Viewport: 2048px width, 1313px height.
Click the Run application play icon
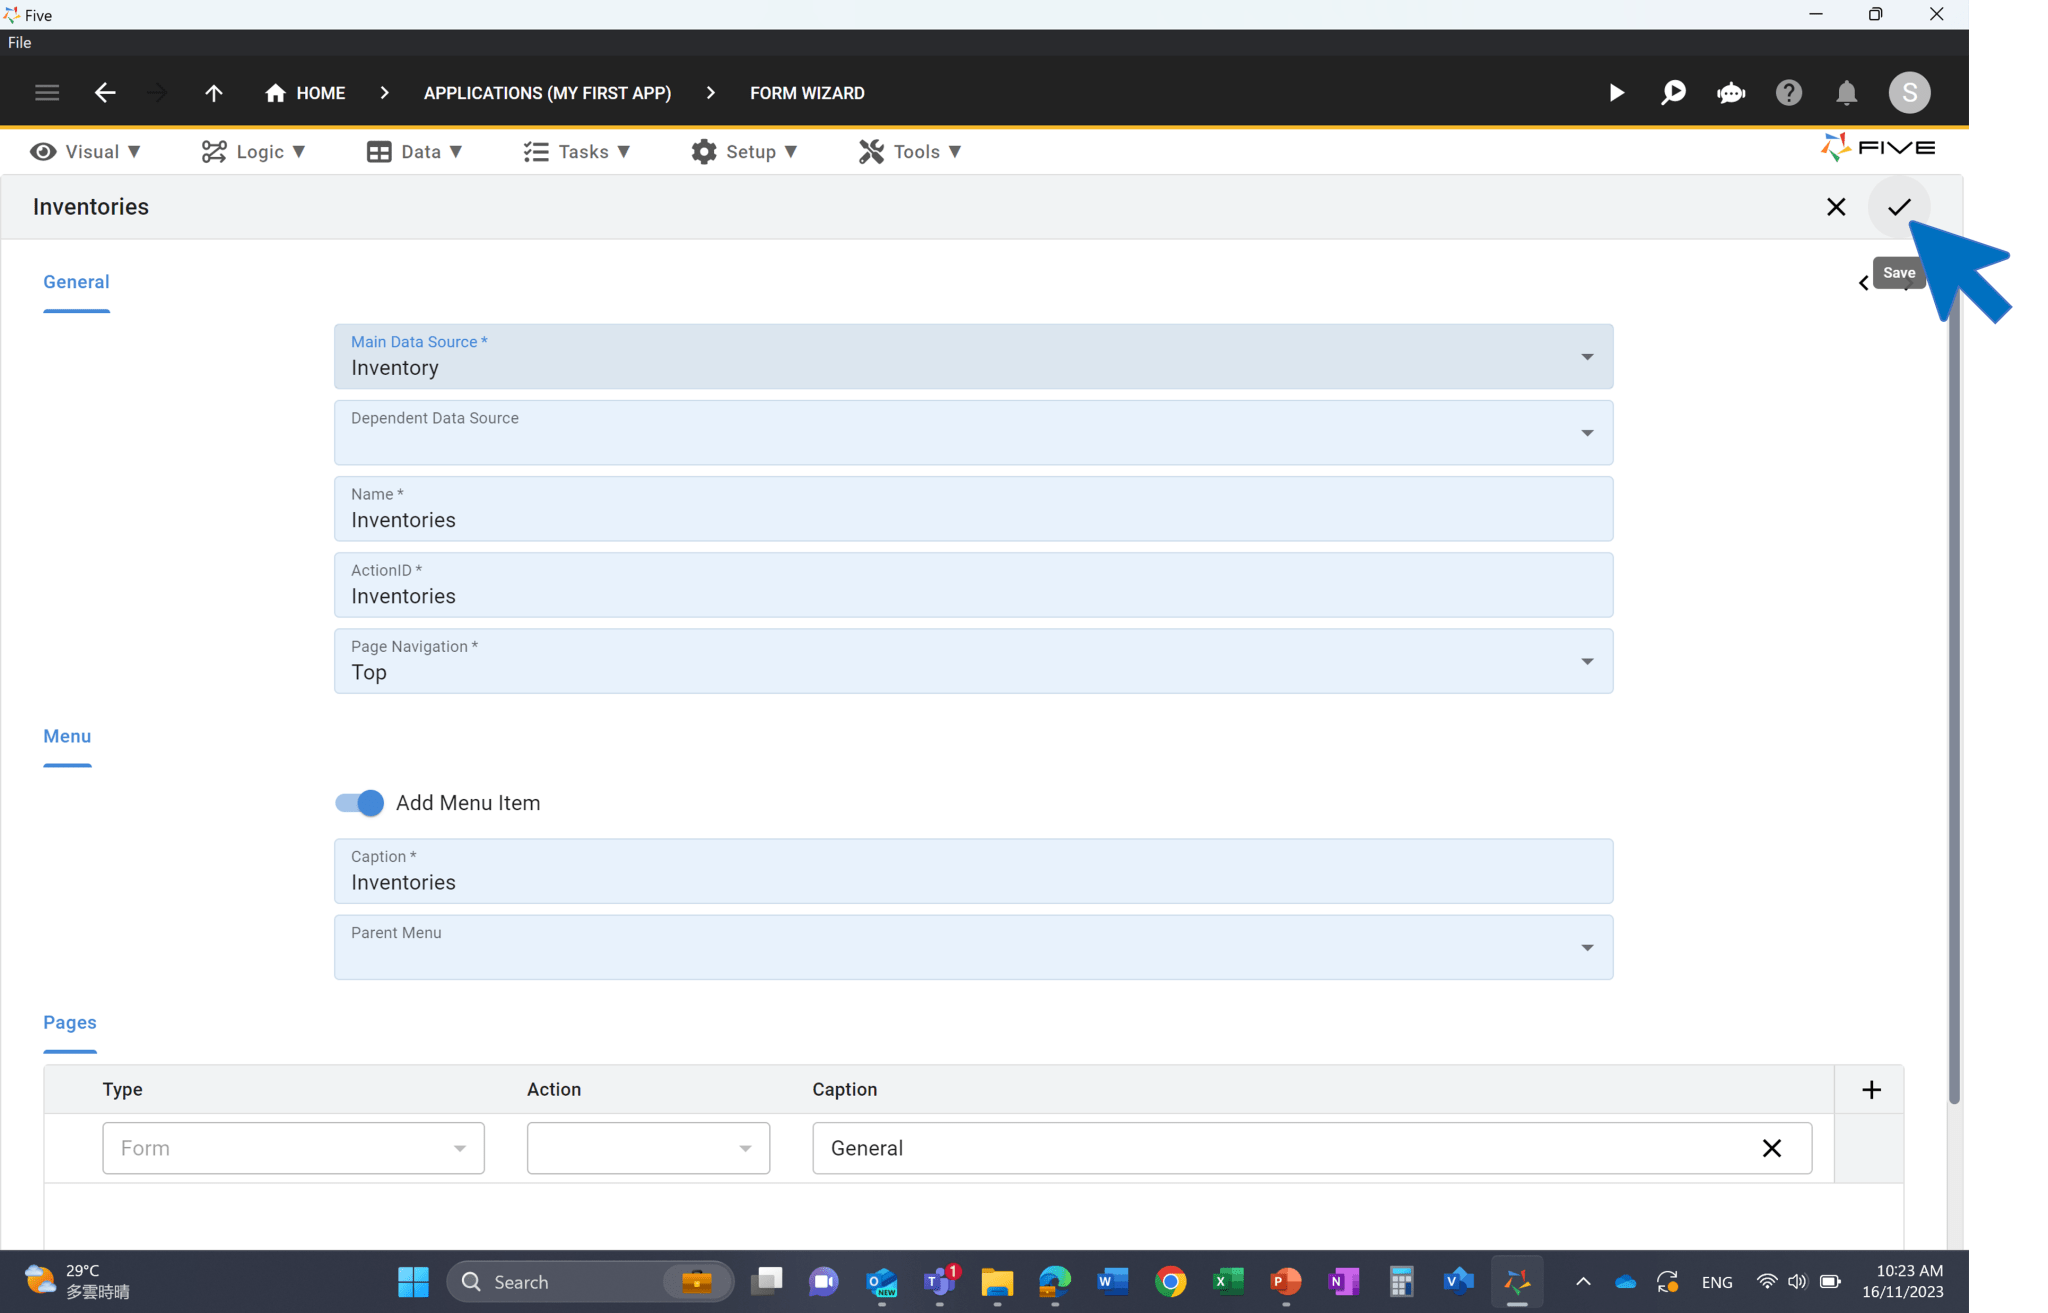click(1616, 93)
